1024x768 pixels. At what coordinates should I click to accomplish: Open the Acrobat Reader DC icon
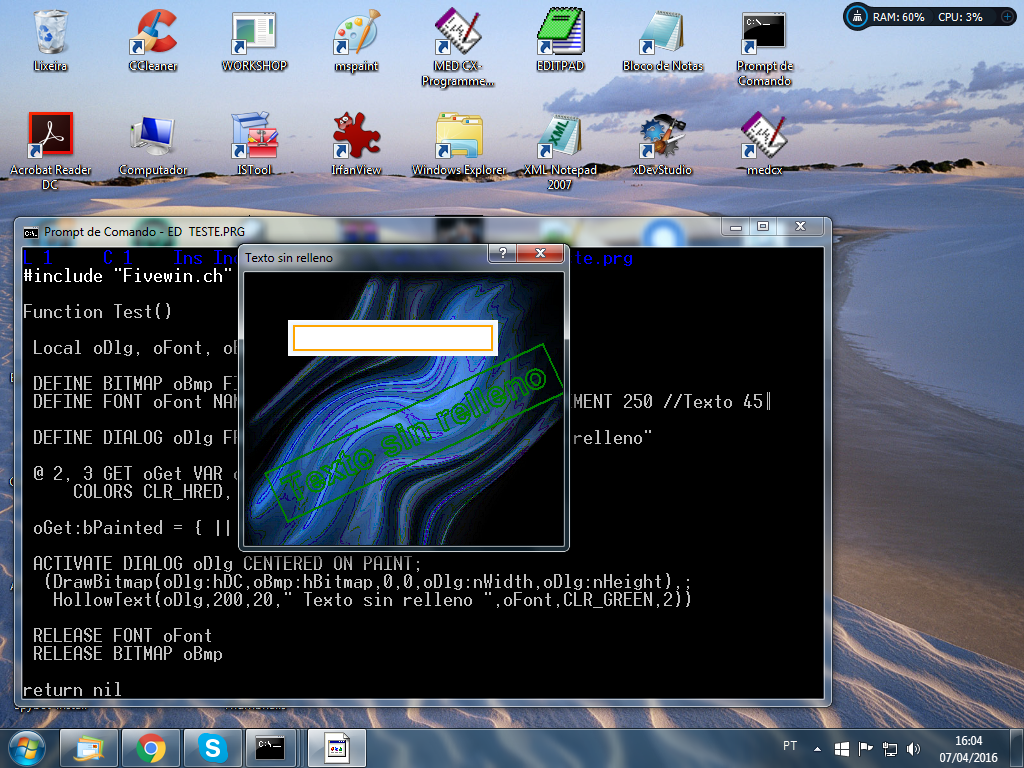click(x=50, y=137)
